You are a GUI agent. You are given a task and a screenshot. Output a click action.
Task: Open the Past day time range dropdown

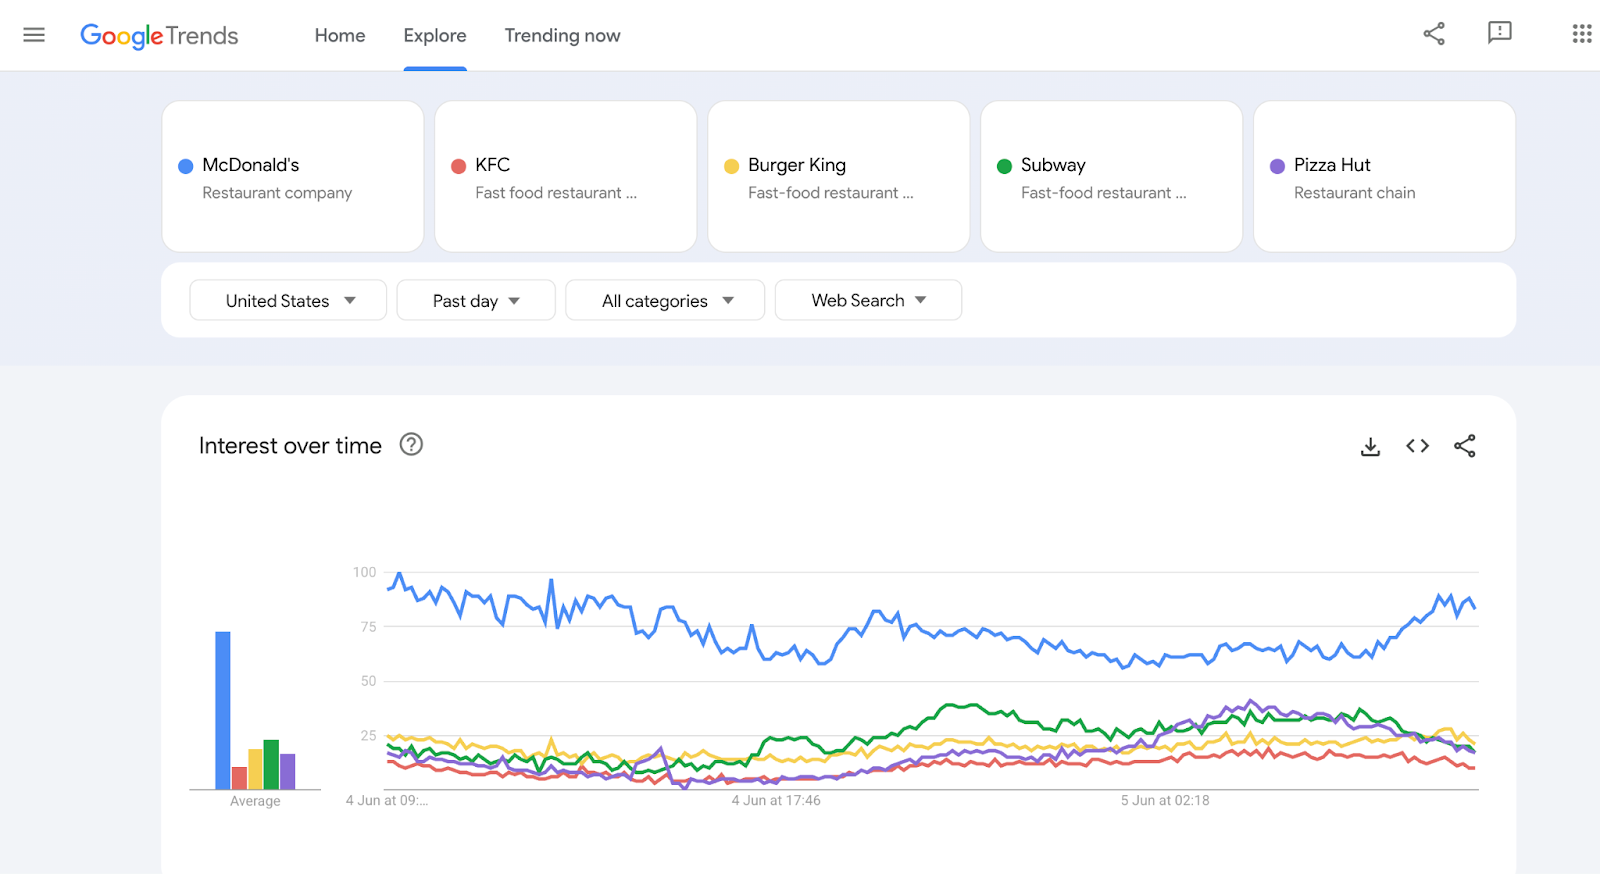point(476,300)
